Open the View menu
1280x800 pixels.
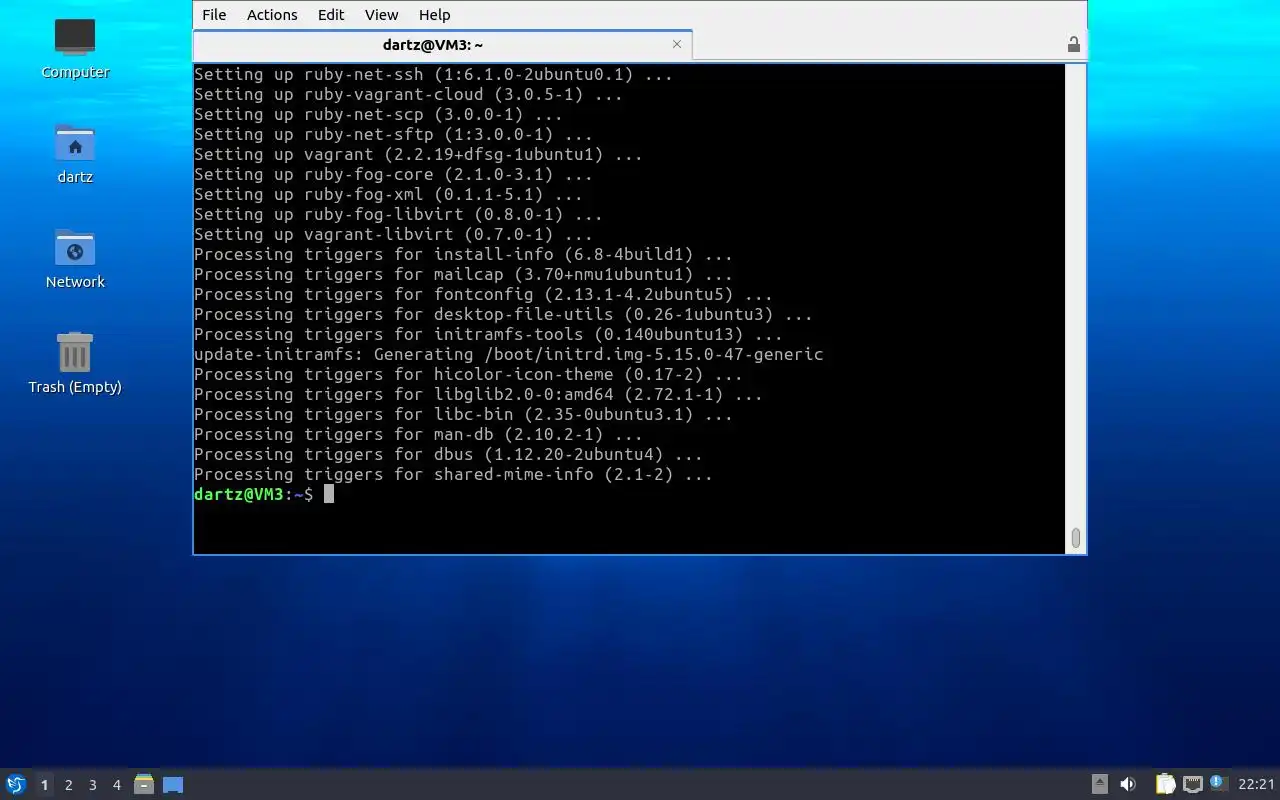click(x=381, y=15)
